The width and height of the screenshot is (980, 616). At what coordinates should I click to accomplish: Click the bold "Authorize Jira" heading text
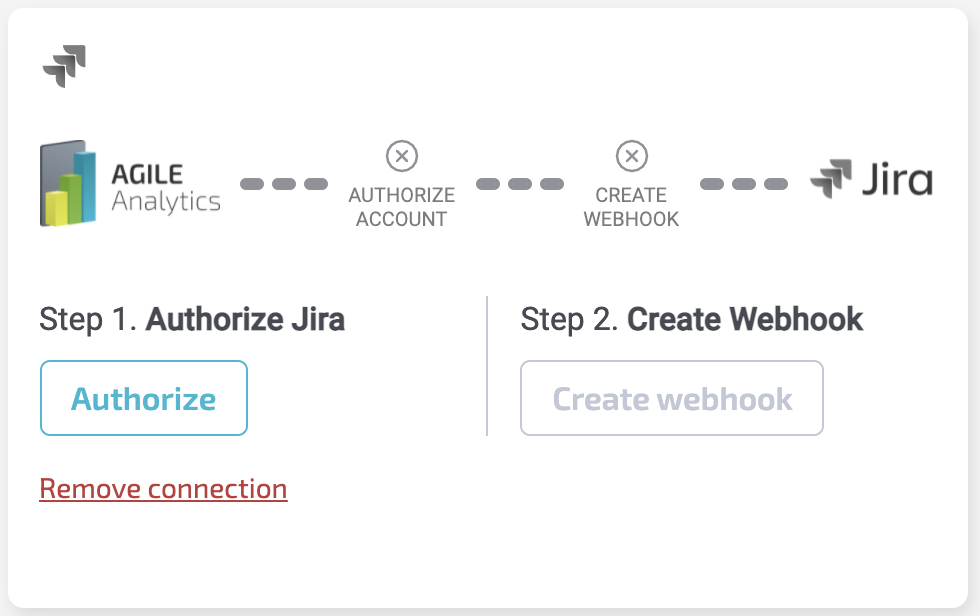245,320
